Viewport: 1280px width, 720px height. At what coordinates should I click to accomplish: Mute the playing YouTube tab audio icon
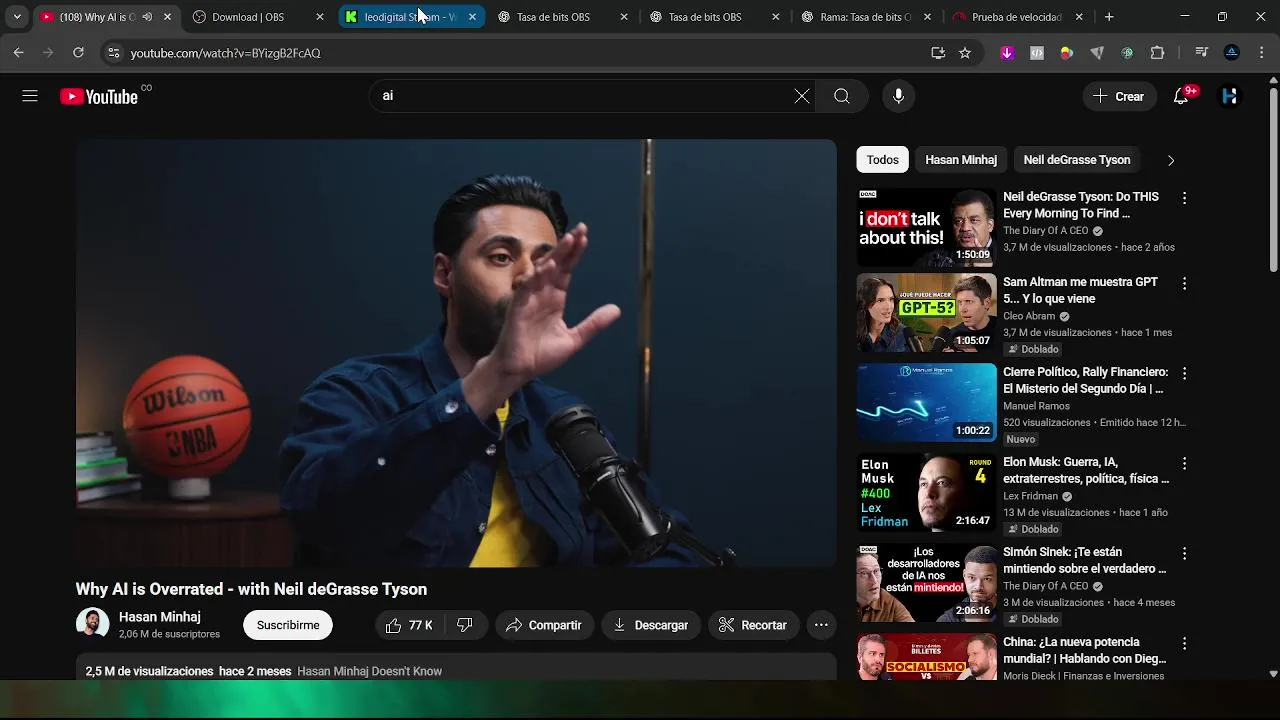point(147,17)
